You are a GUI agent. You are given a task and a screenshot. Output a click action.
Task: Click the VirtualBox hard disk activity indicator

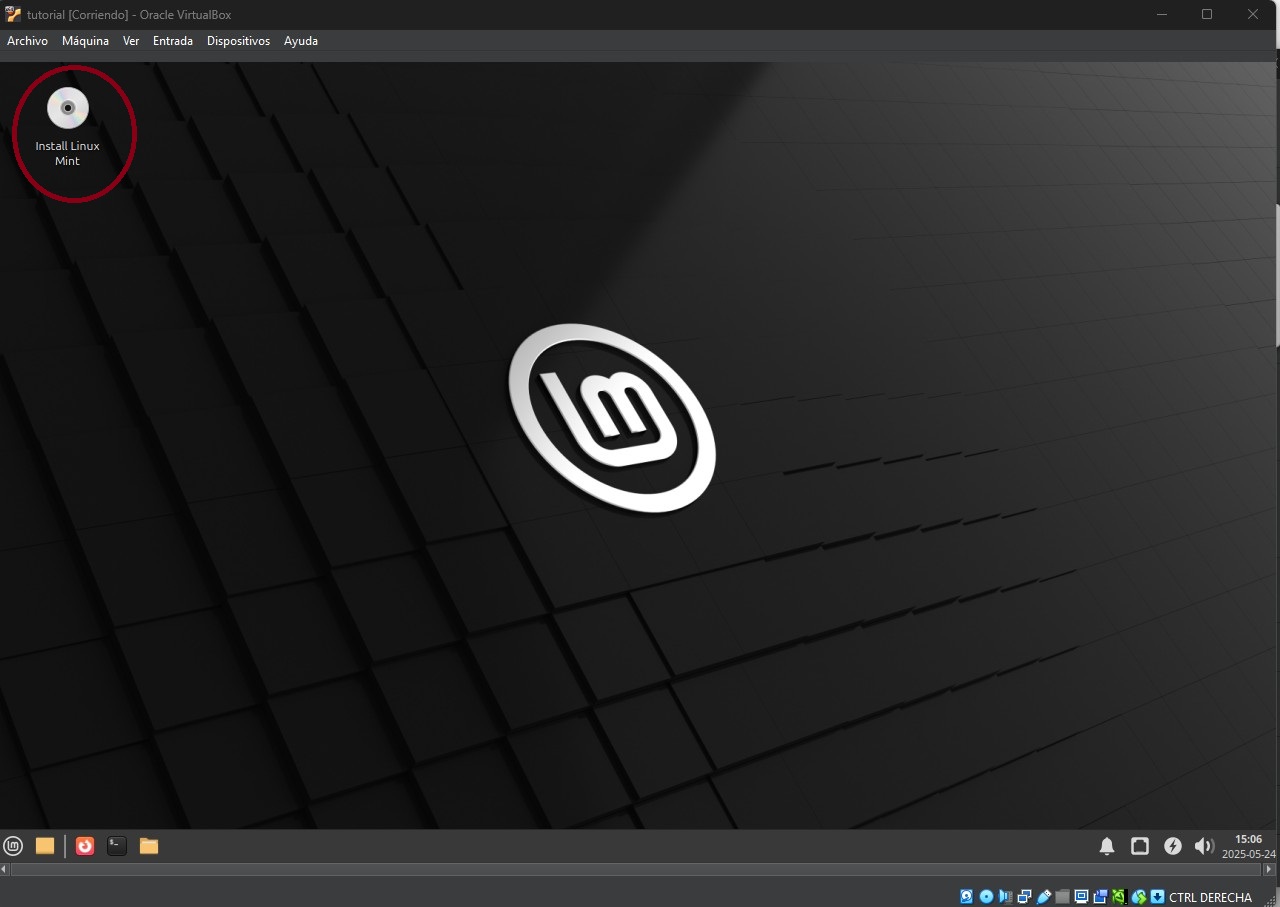[x=967, y=897]
